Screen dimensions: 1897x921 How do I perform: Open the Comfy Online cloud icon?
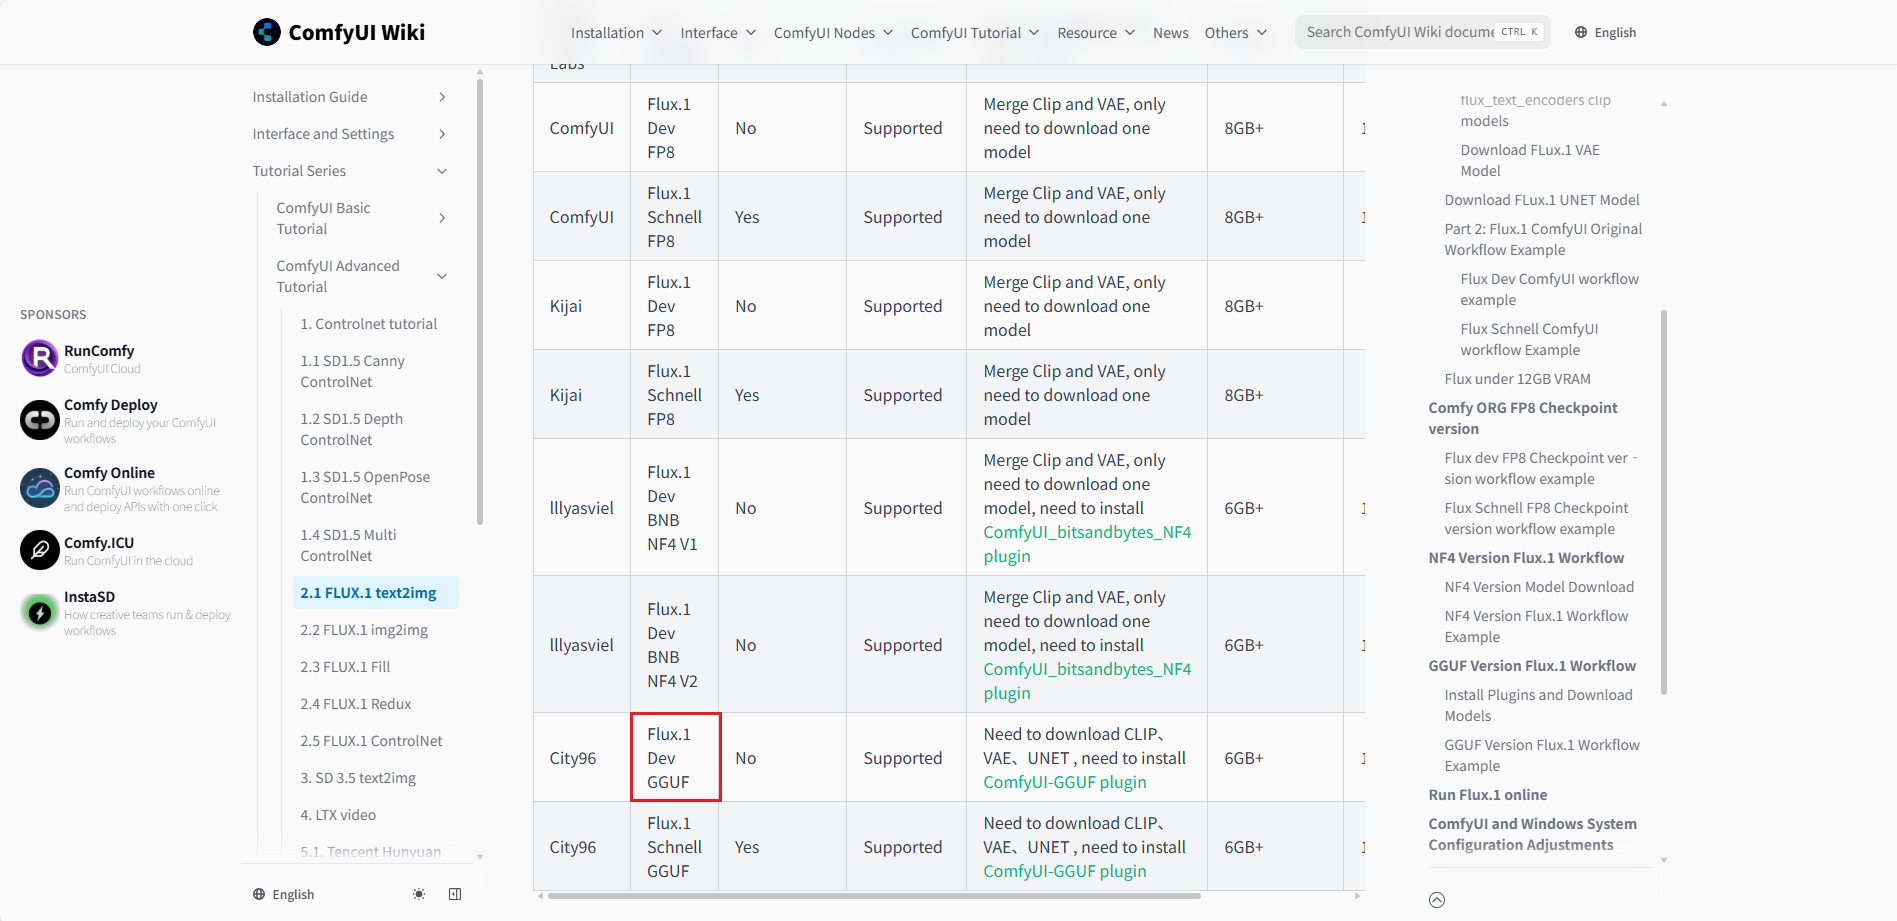(40, 488)
